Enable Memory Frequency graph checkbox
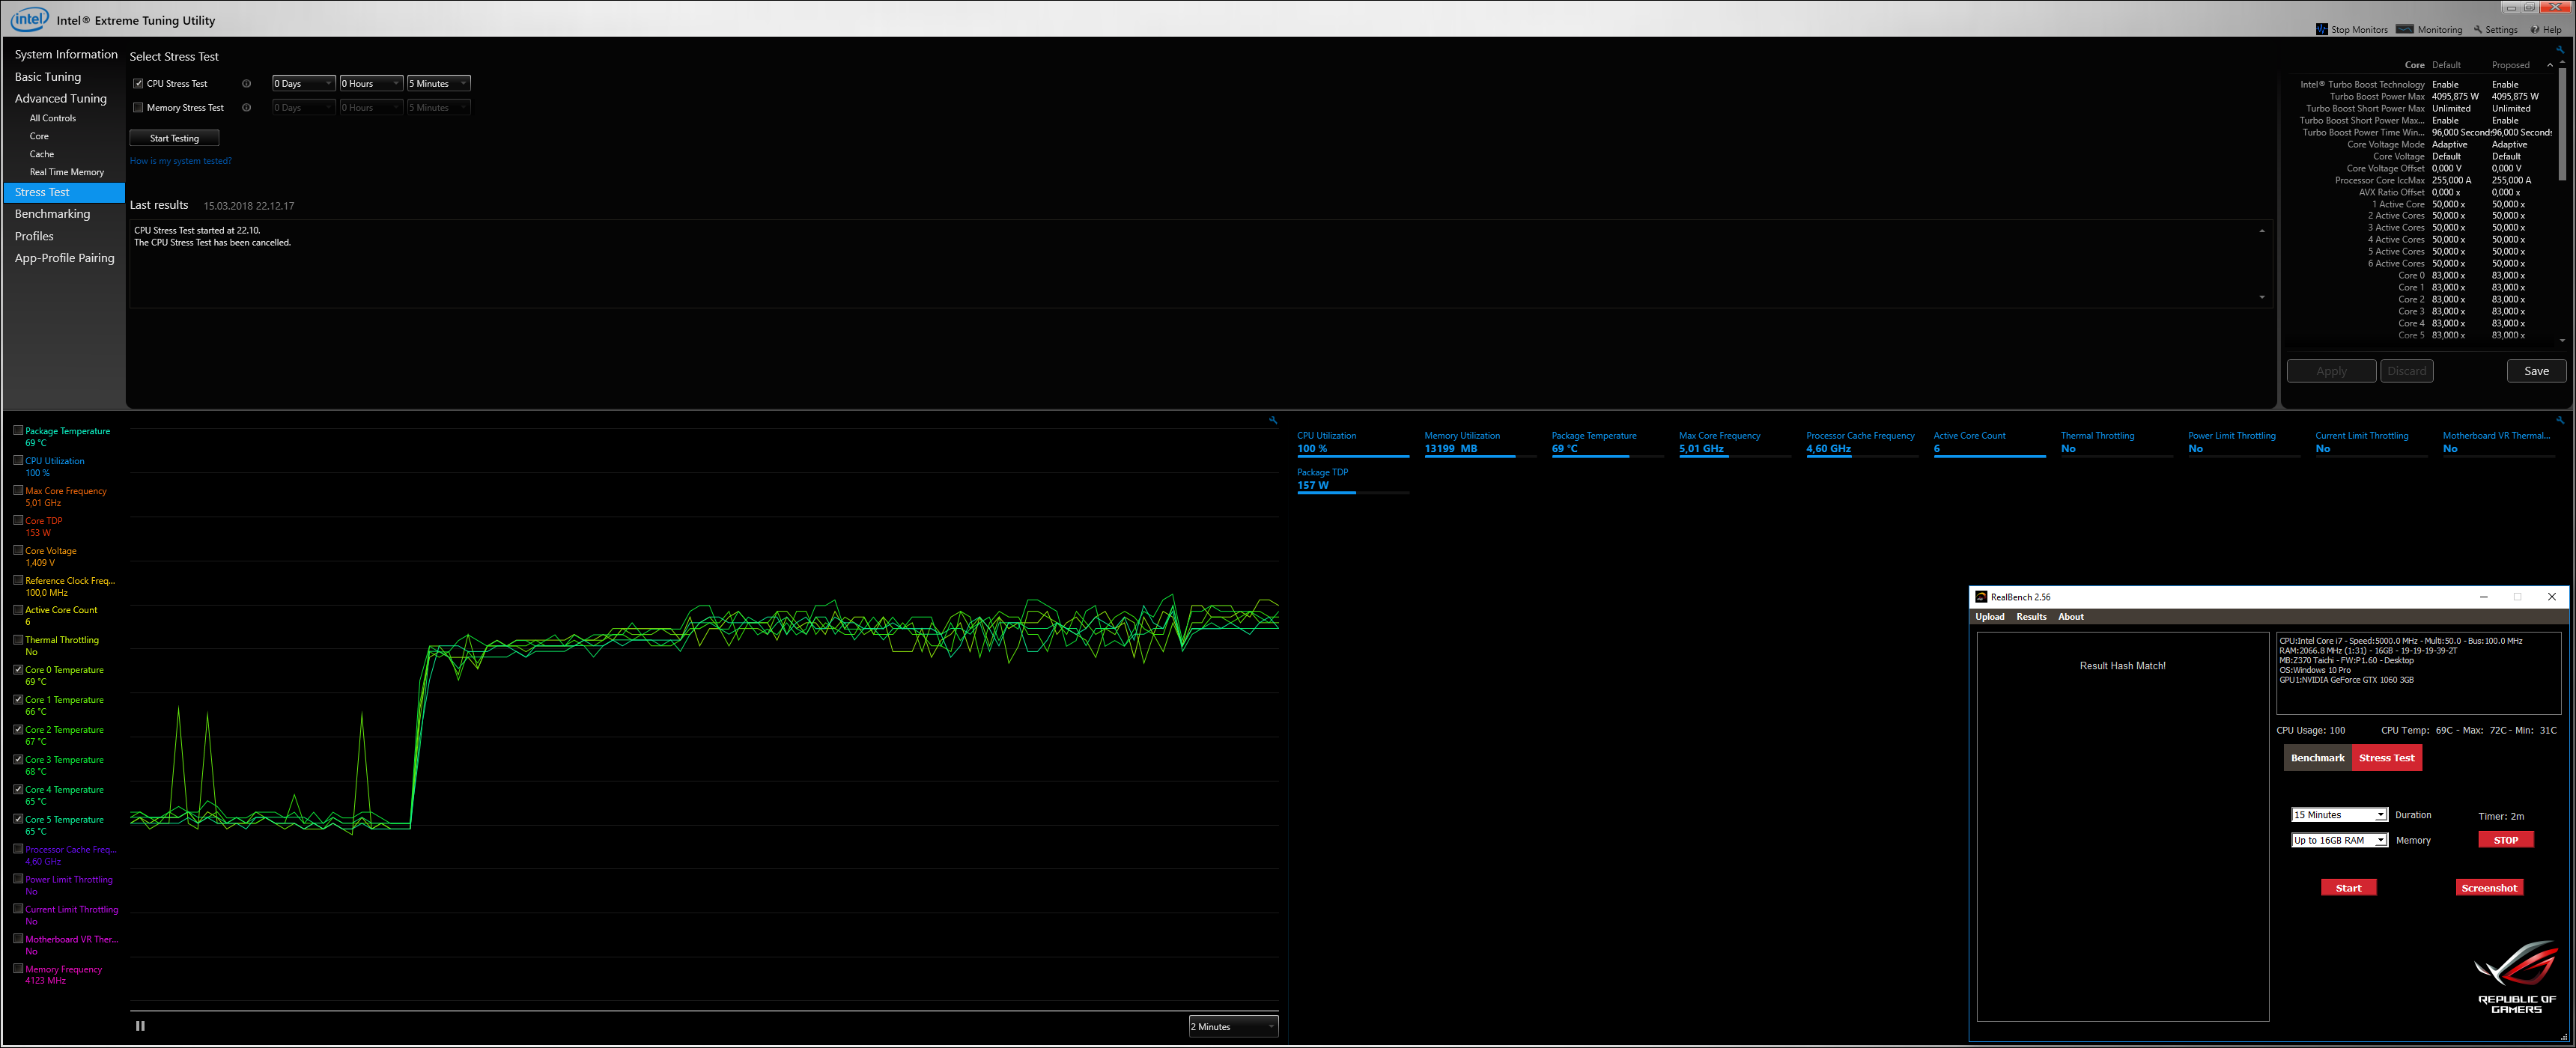The height and width of the screenshot is (1048, 2576). (18, 968)
